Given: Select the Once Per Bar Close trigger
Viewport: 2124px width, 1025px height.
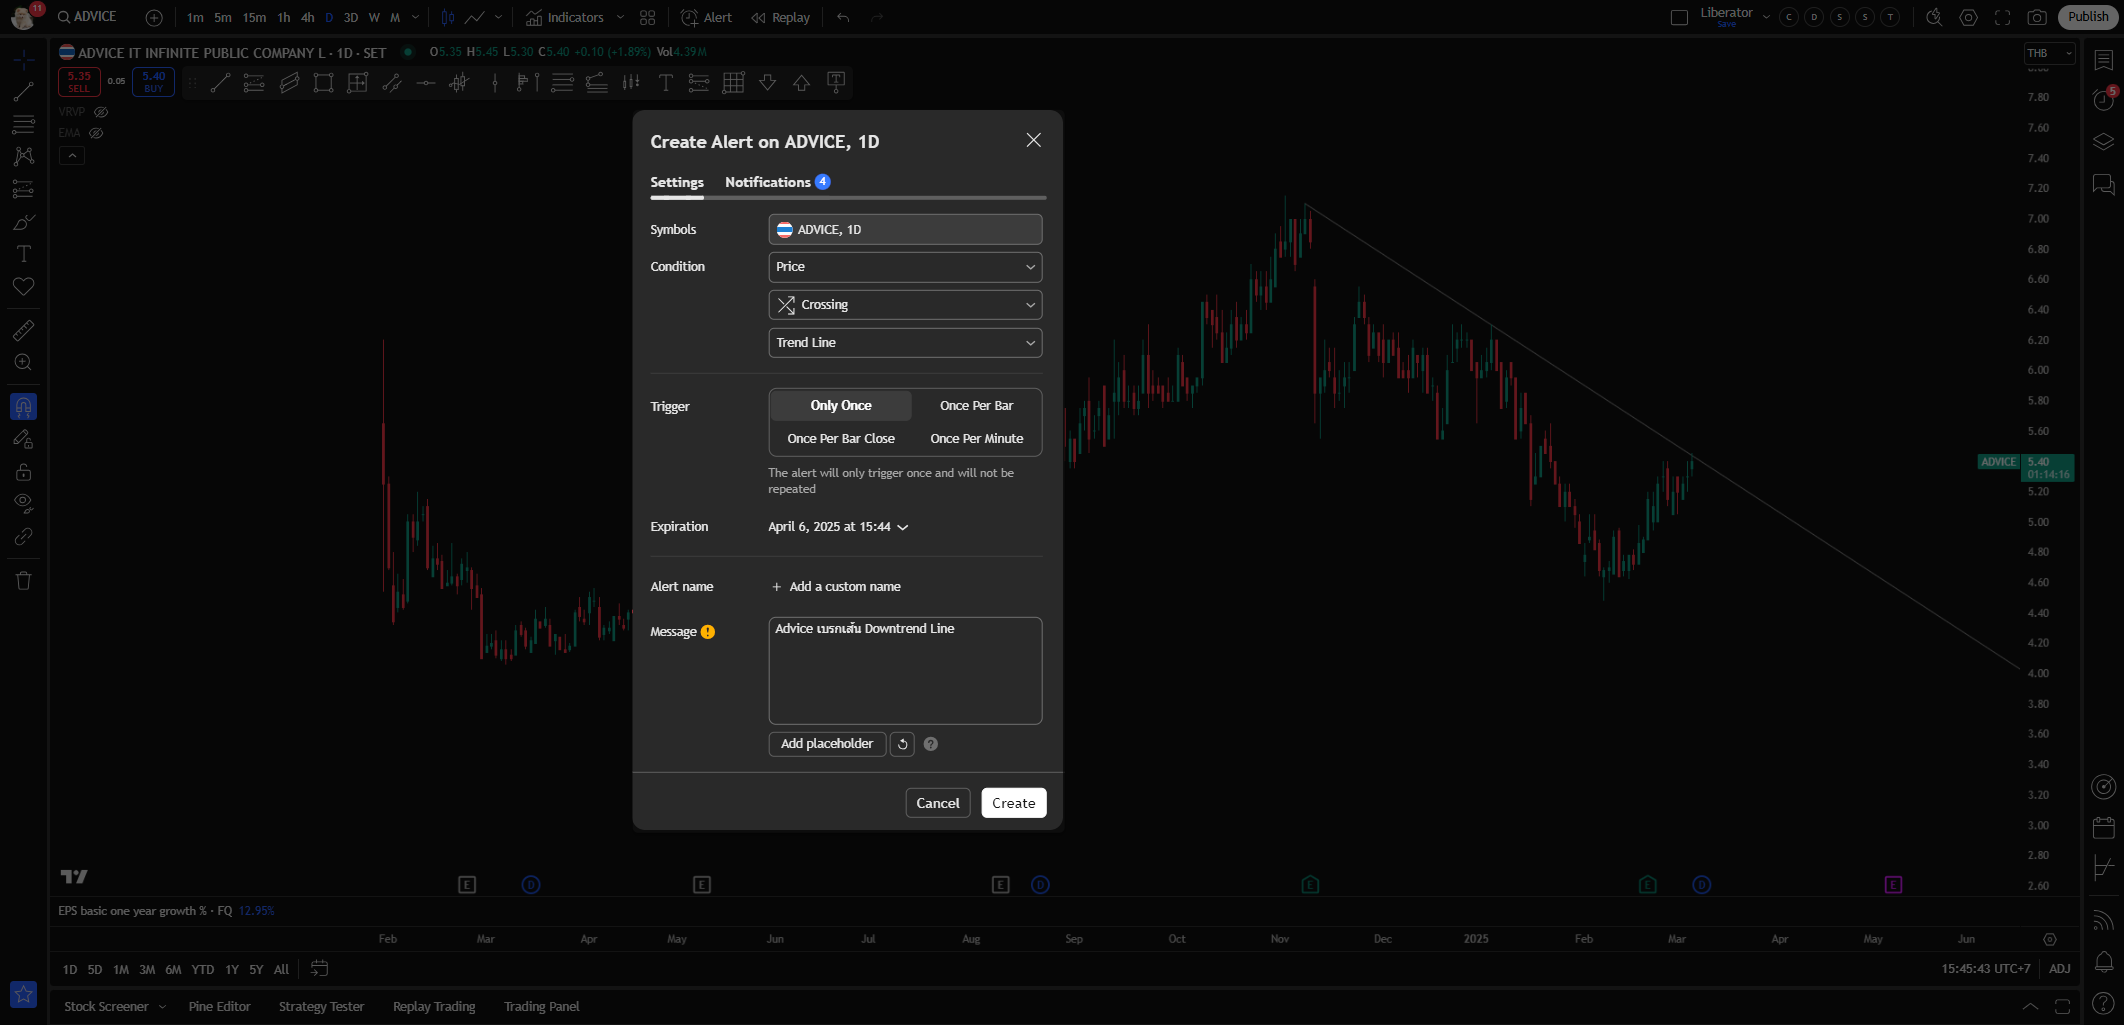Looking at the screenshot, I should (841, 438).
